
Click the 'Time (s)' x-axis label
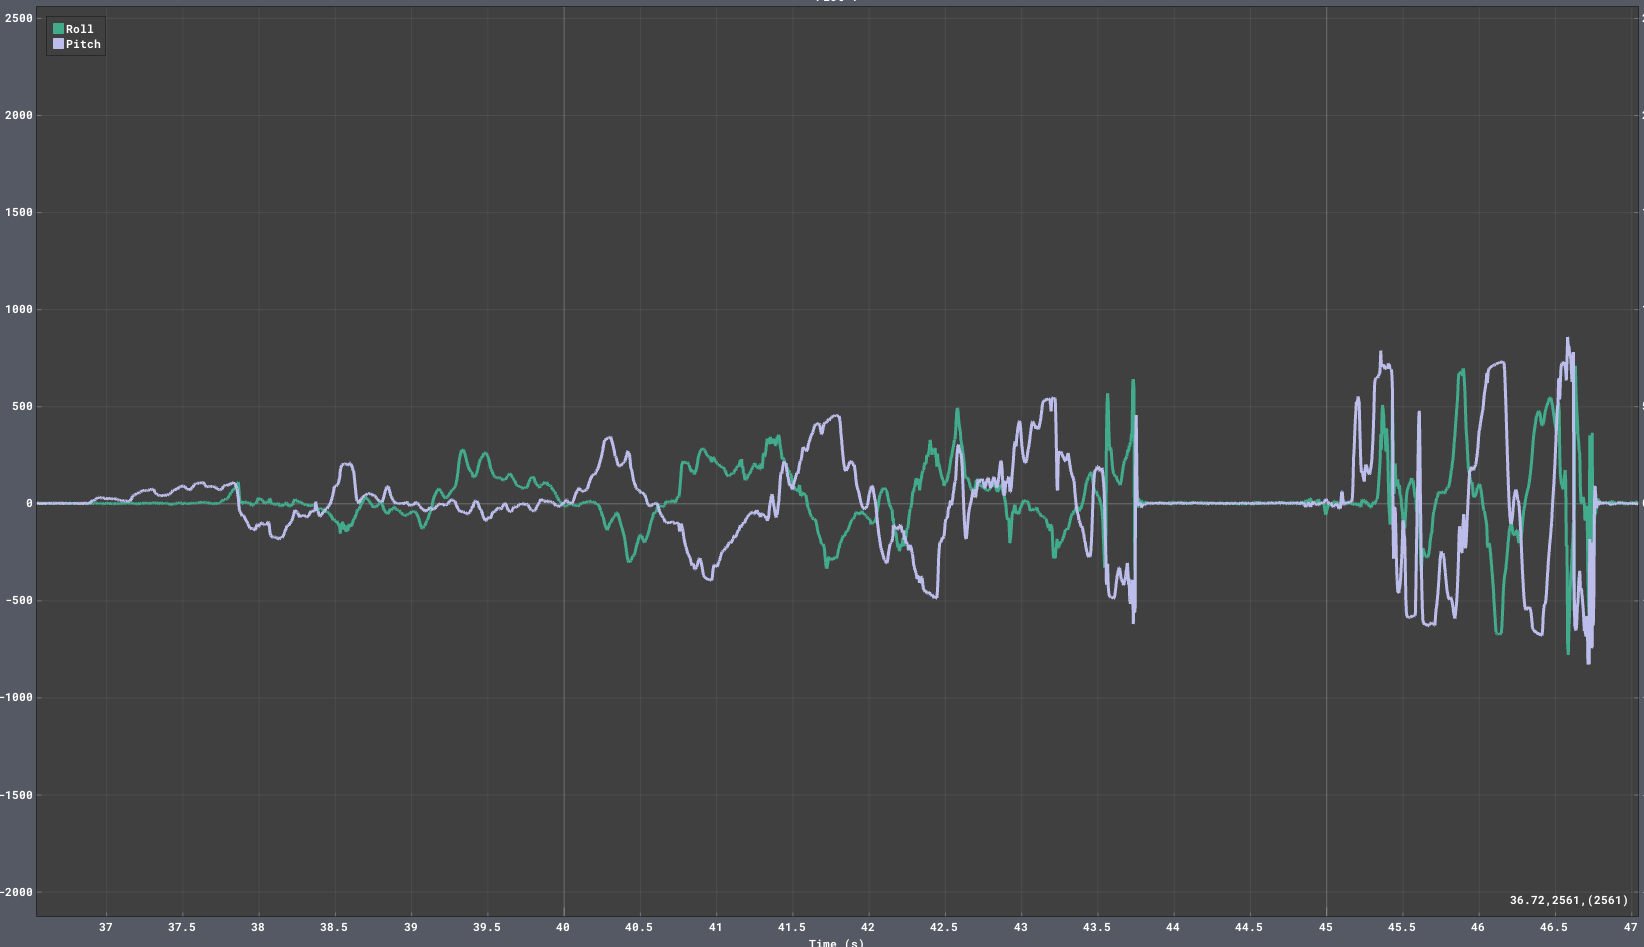[x=836, y=942]
